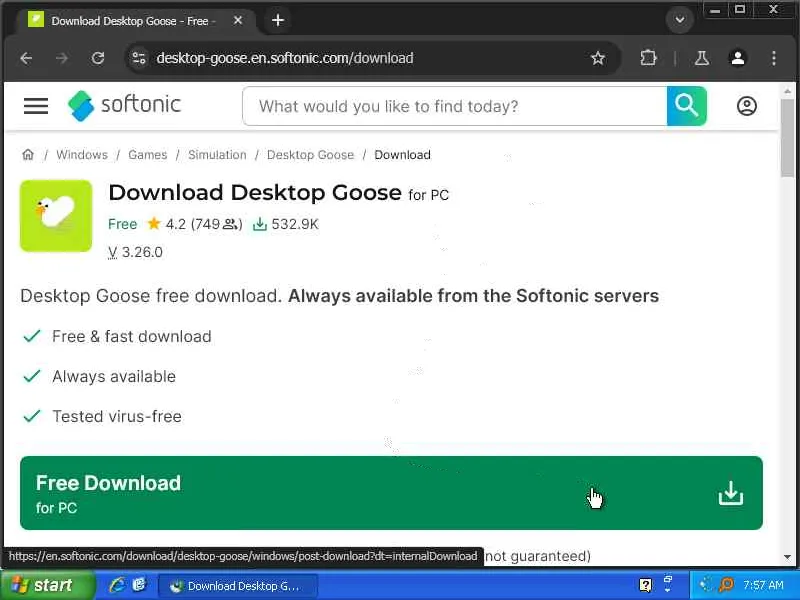The image size is (800, 600).
Task: Open Softonic hamburger menu
Action: tap(36, 106)
